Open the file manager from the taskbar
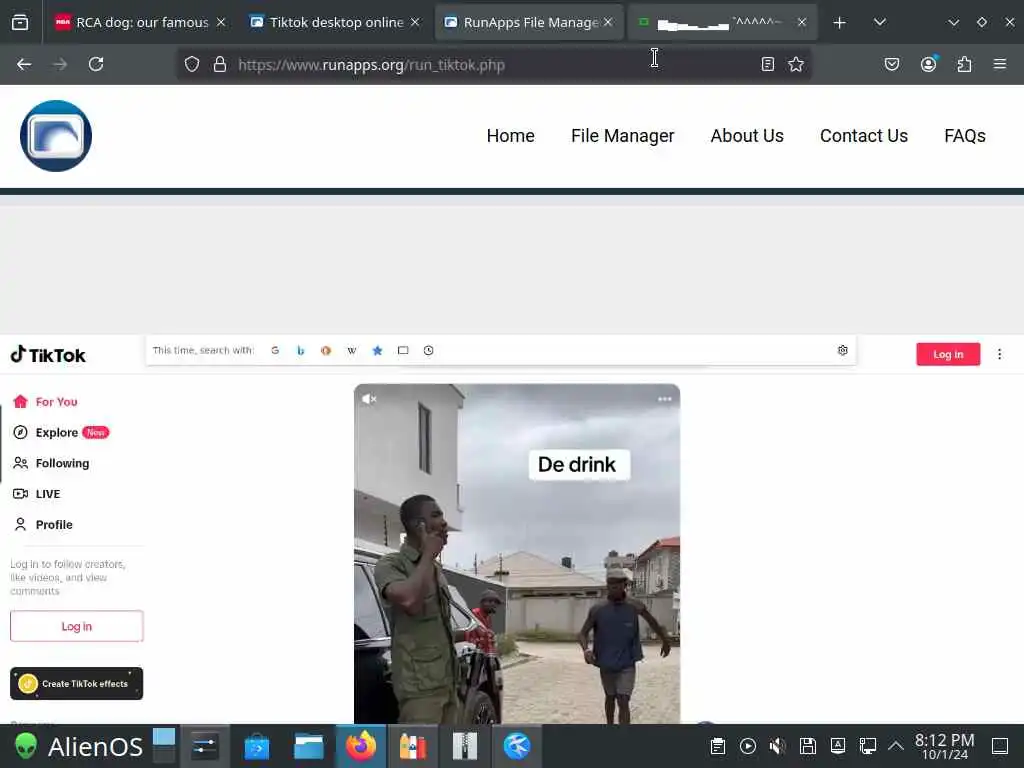1024x768 pixels. click(x=309, y=746)
